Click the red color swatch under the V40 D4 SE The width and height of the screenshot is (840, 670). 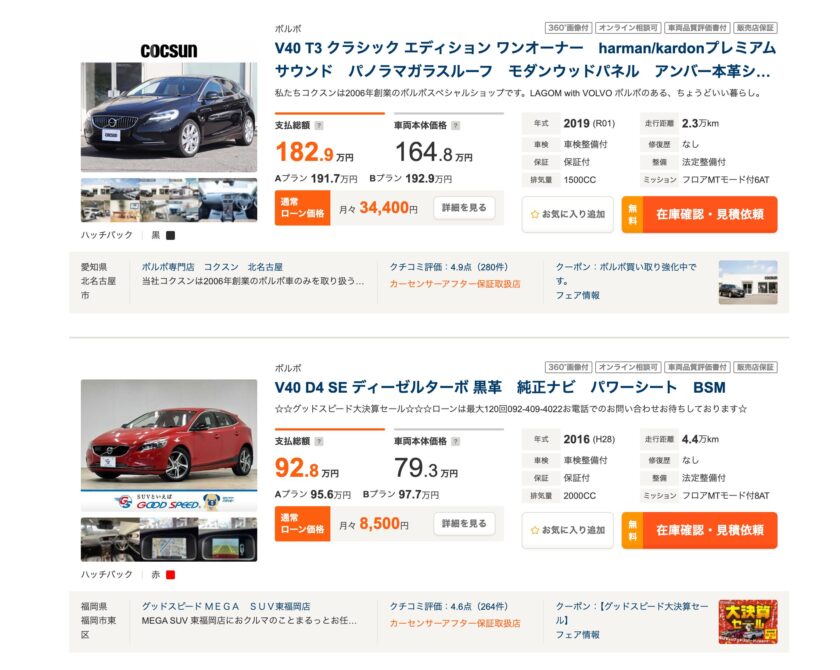tap(170, 575)
